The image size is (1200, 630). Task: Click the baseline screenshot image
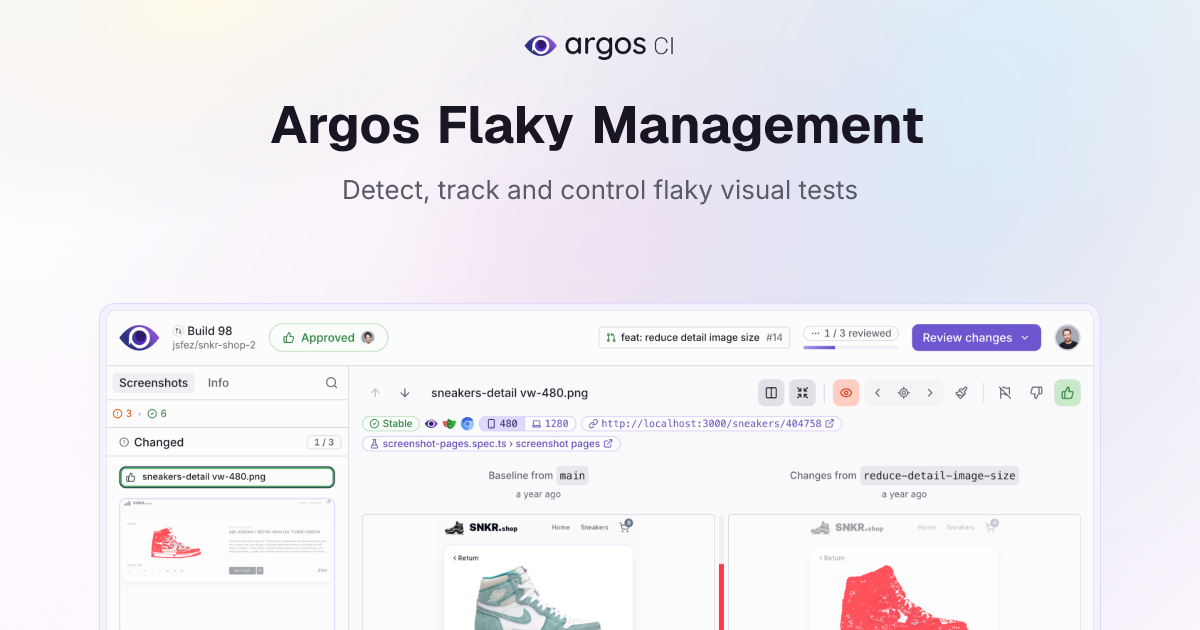tap(538, 572)
